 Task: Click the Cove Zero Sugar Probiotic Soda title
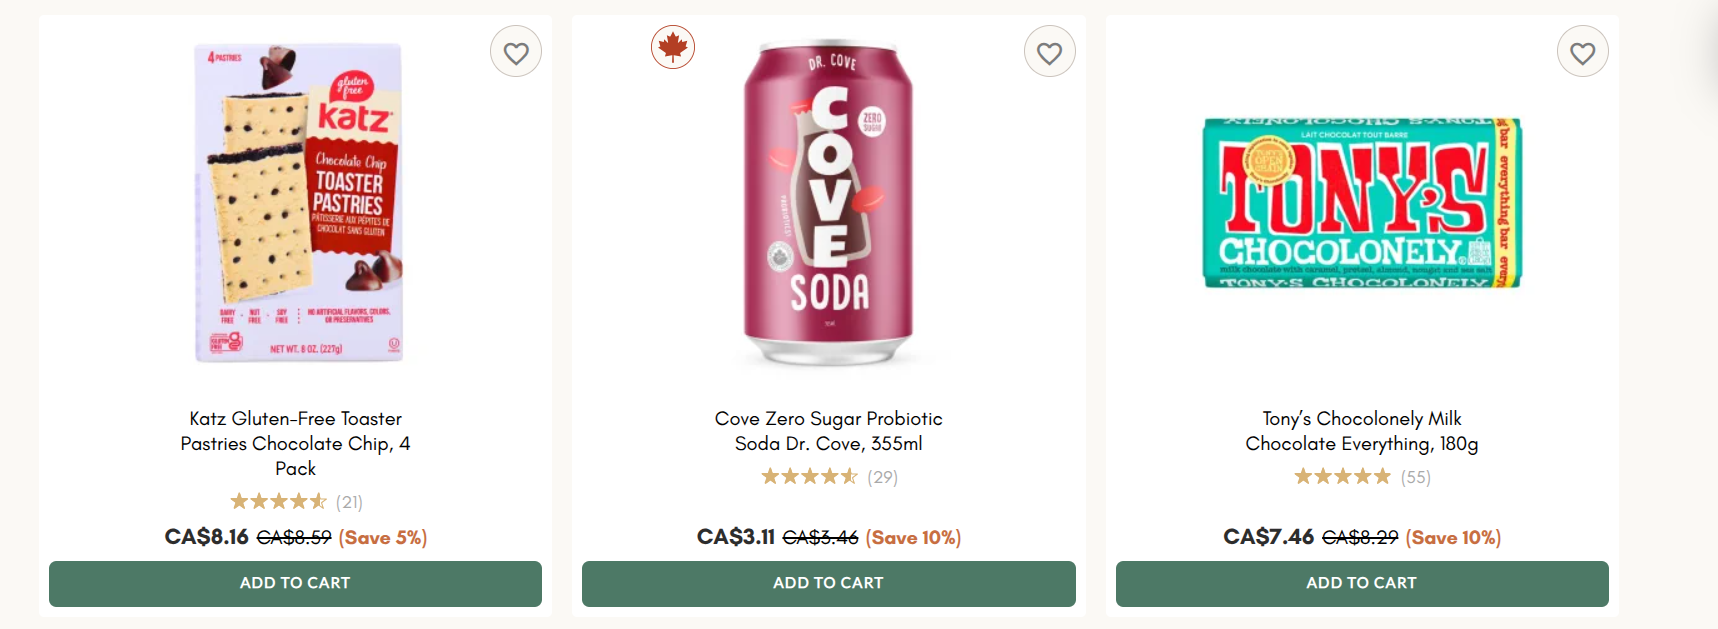tap(828, 430)
